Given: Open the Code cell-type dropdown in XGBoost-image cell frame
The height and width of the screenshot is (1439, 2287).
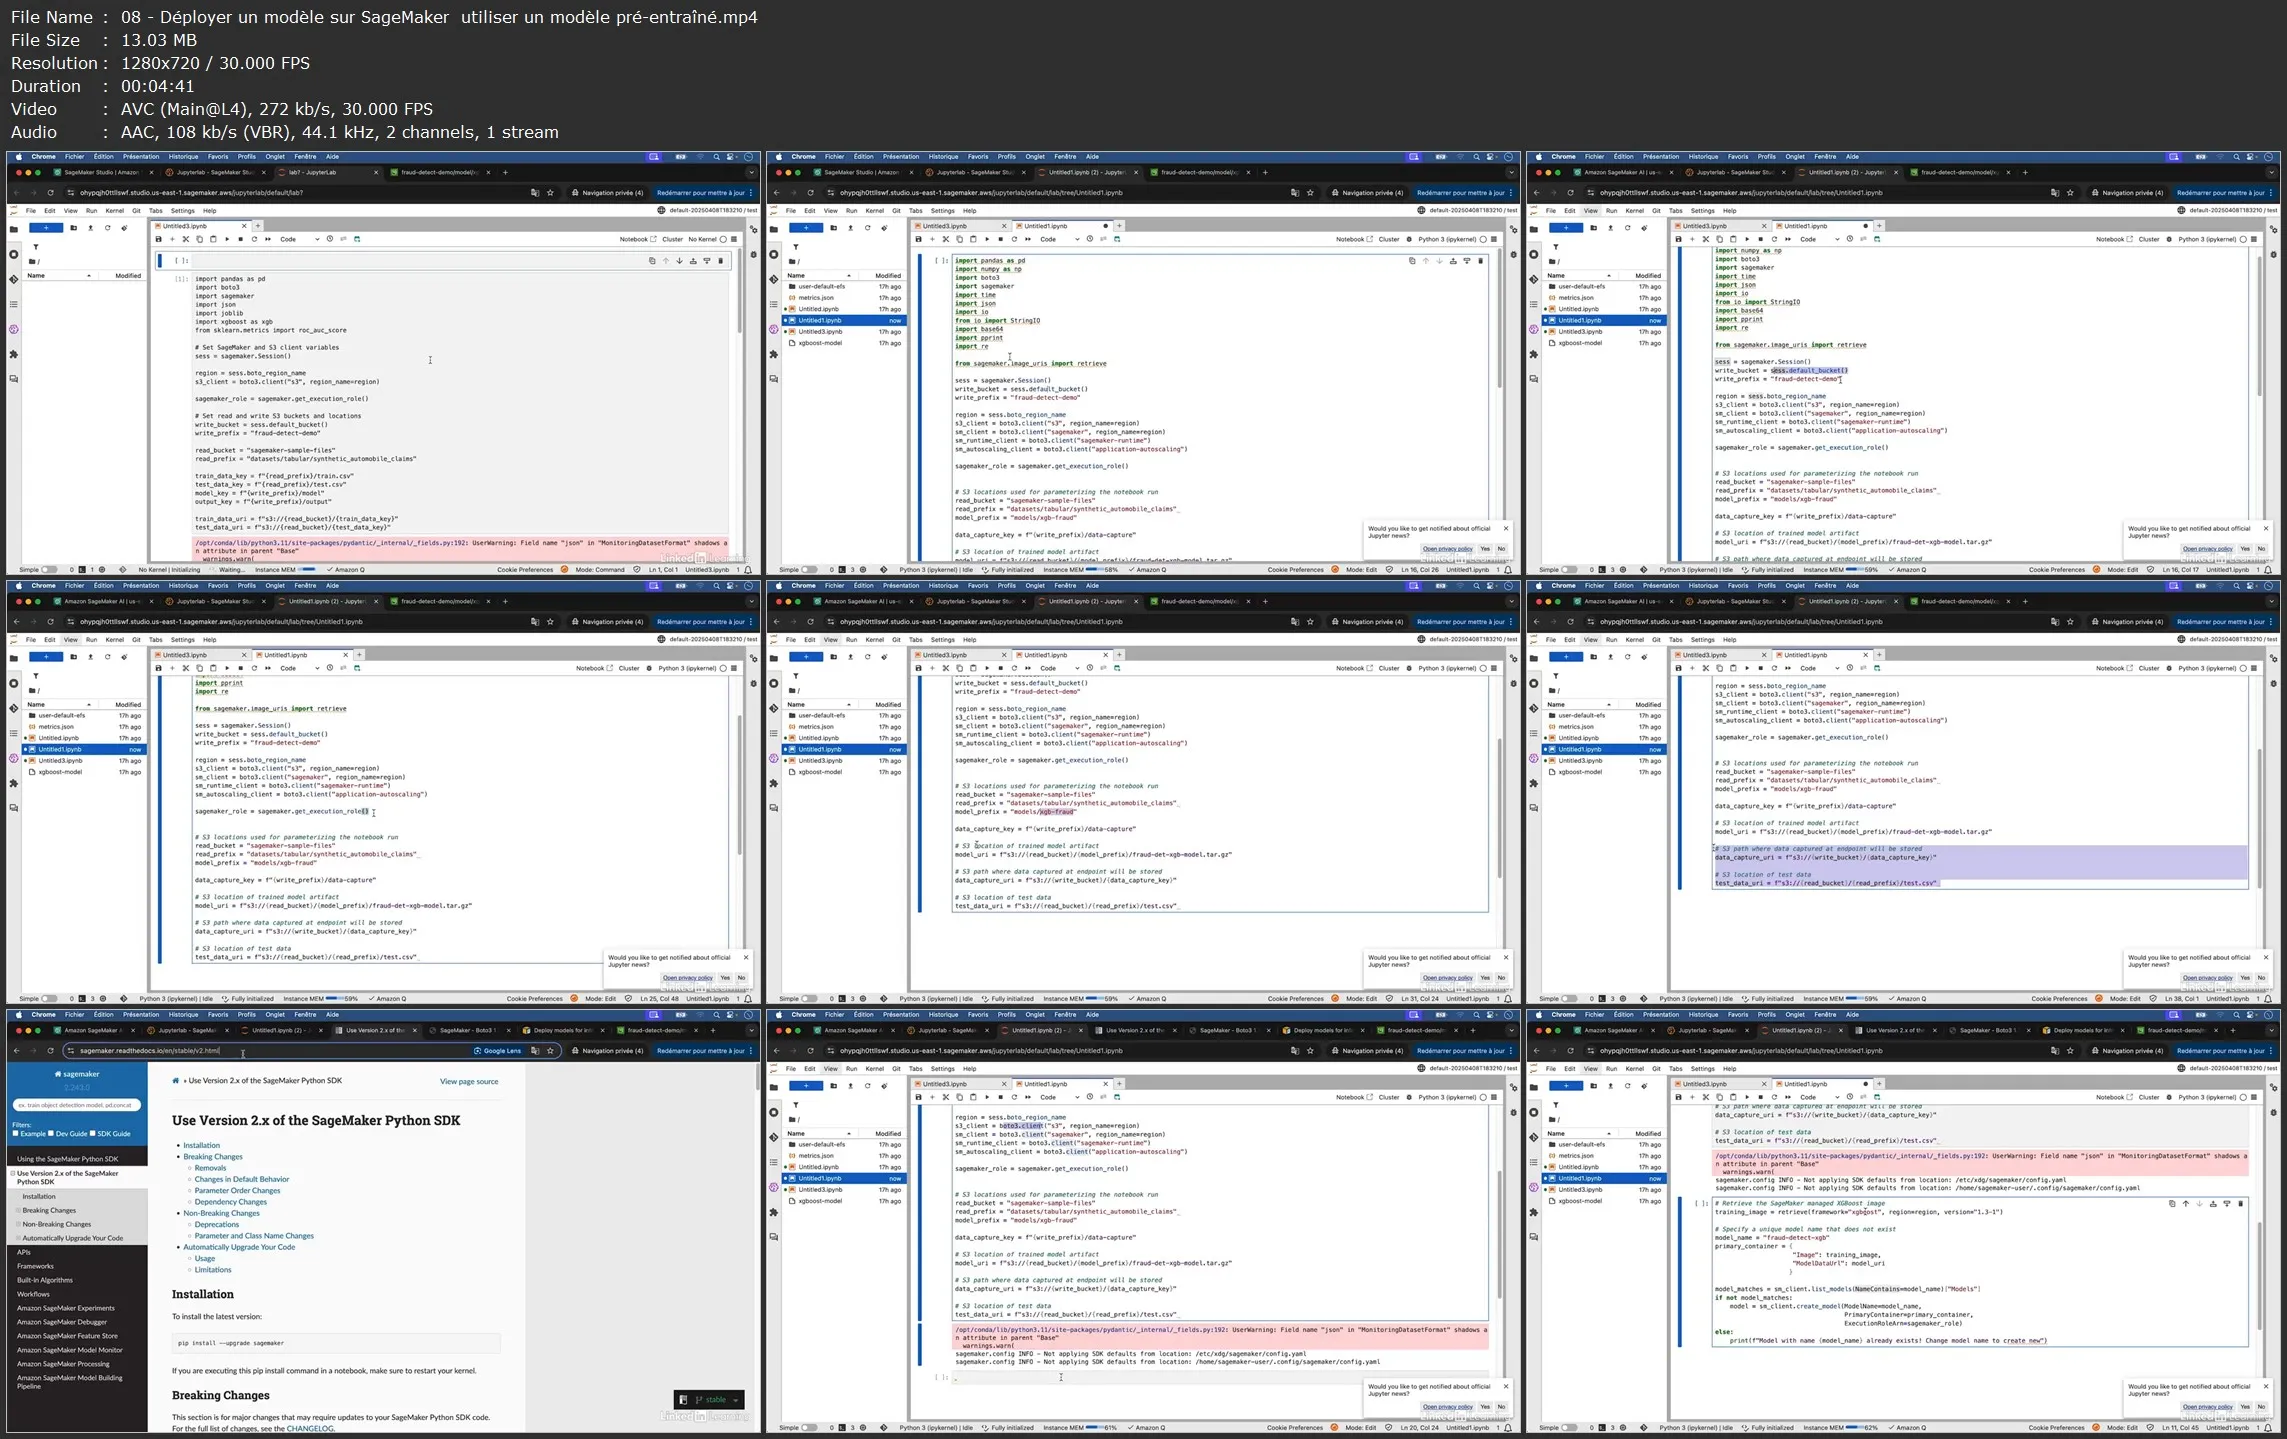Looking at the screenshot, I should 1819,1097.
